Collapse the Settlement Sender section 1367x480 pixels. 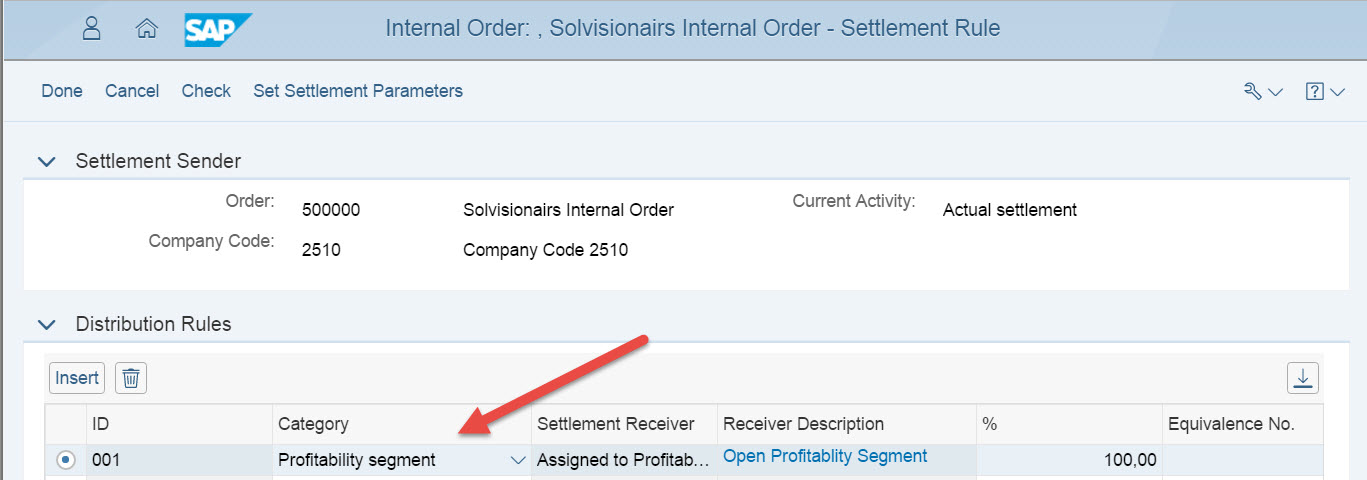point(46,161)
